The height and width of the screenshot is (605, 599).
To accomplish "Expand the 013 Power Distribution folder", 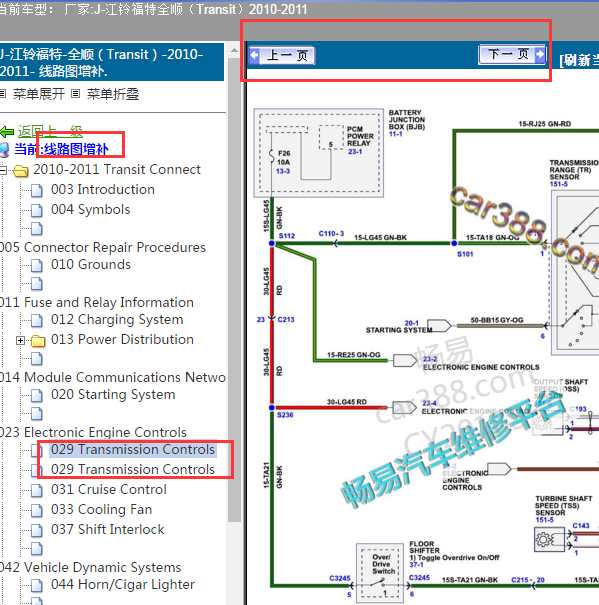I will click(20, 340).
